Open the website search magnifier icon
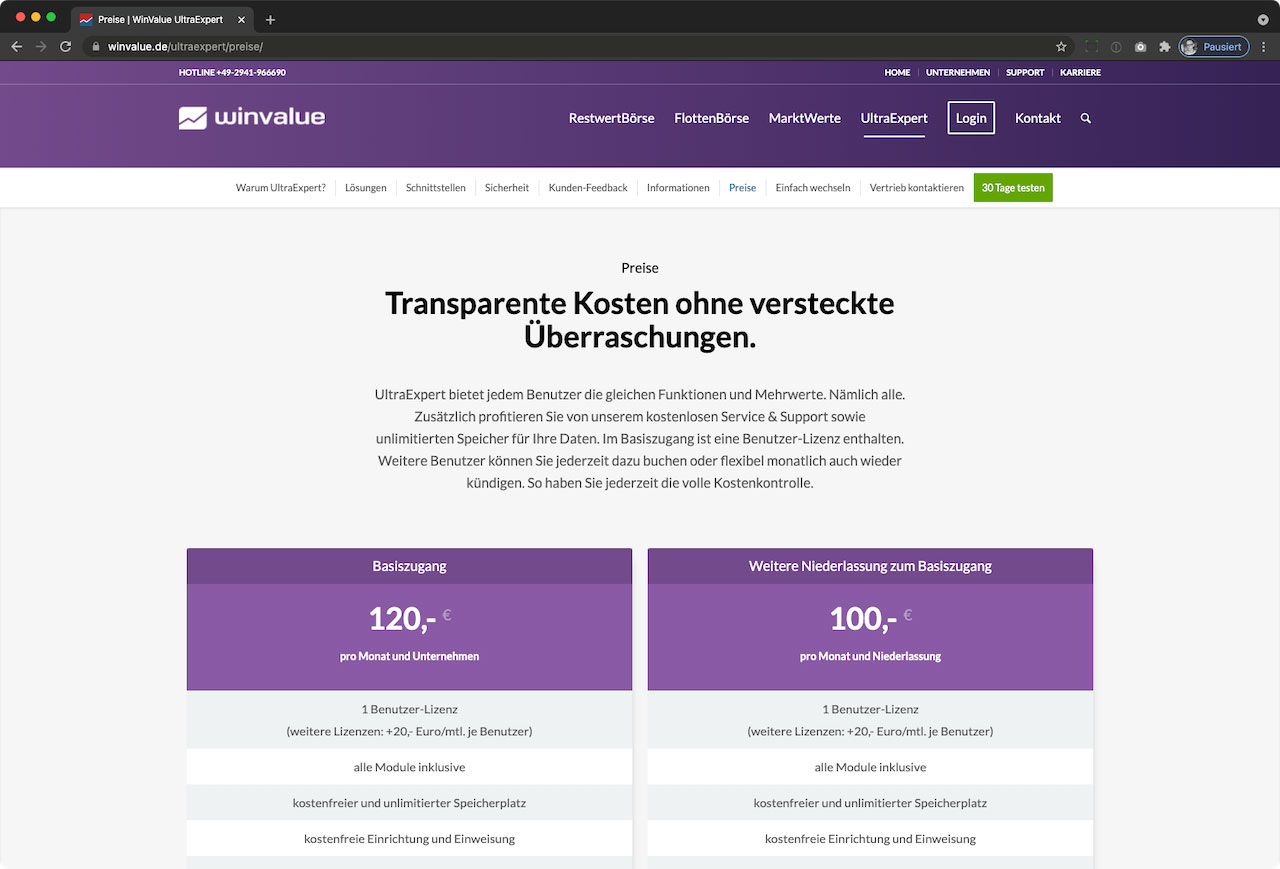Screen dimensions: 1280x869 (1086, 118)
